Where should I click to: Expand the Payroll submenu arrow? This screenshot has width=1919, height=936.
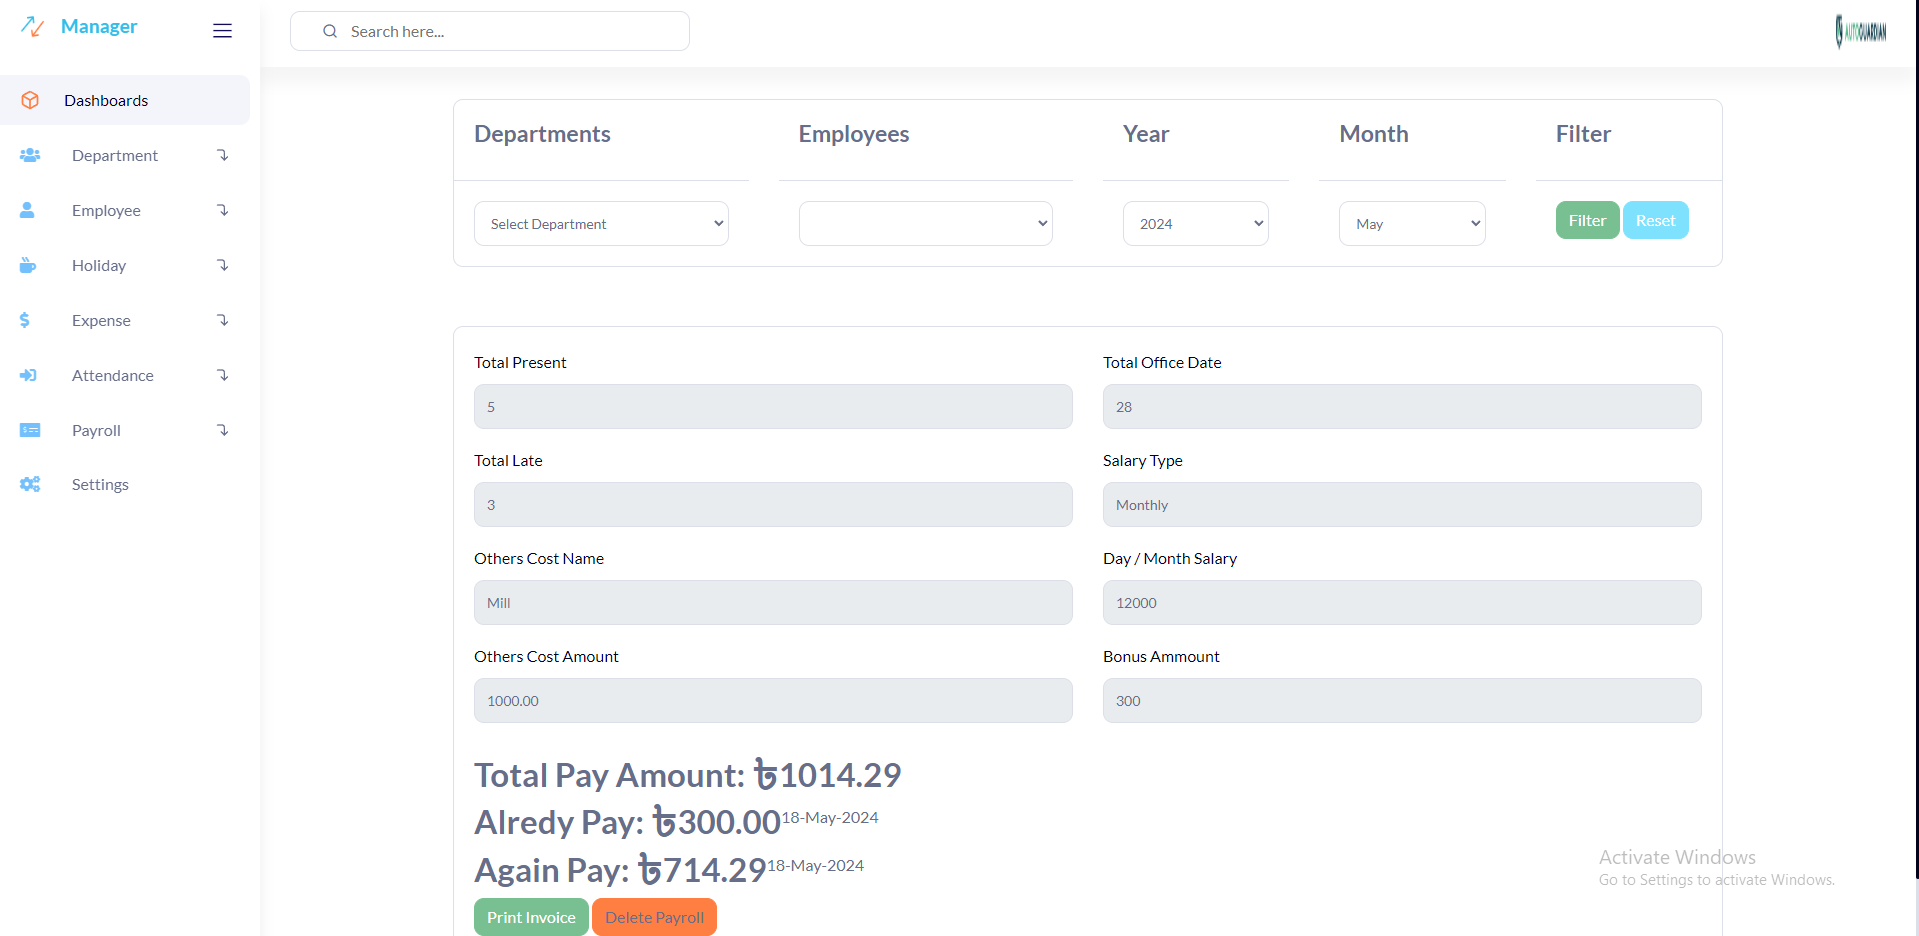pyautogui.click(x=223, y=430)
